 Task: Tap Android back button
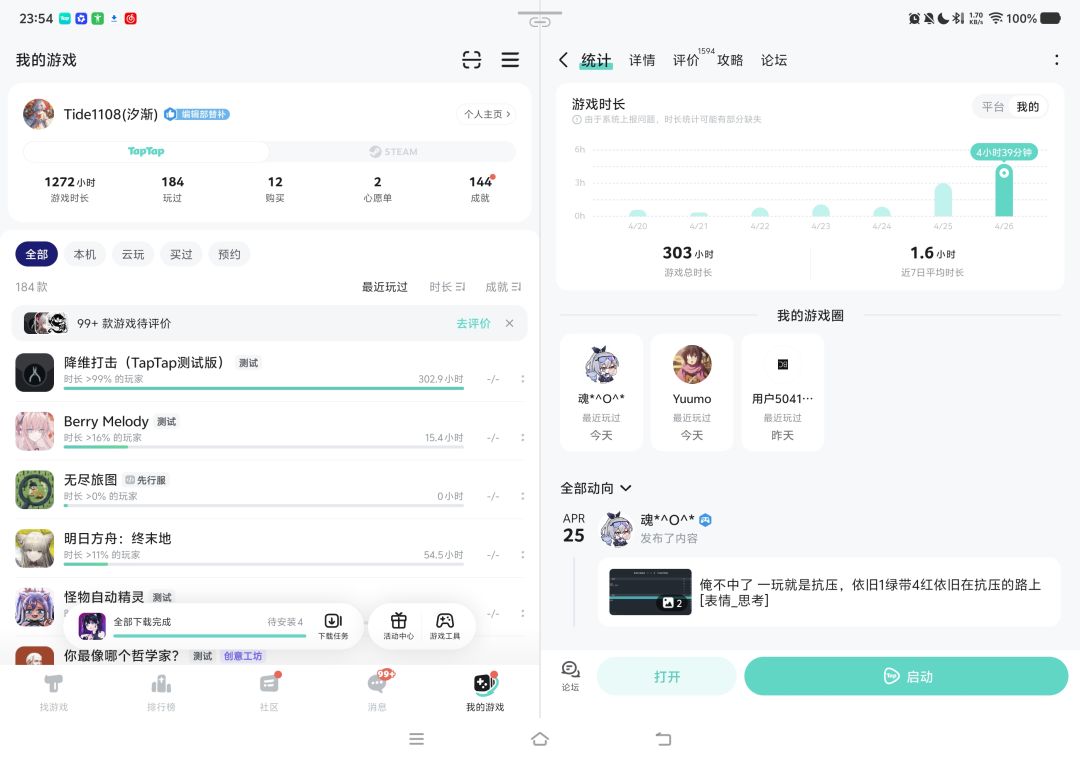pos(663,739)
